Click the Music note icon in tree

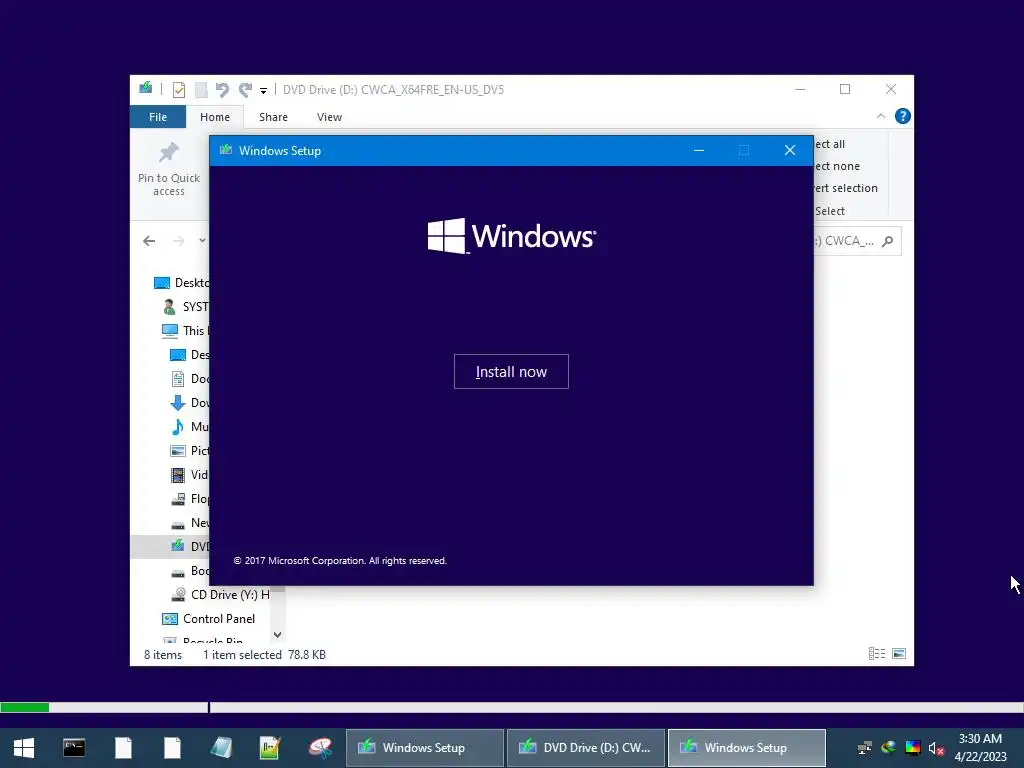[x=178, y=426]
